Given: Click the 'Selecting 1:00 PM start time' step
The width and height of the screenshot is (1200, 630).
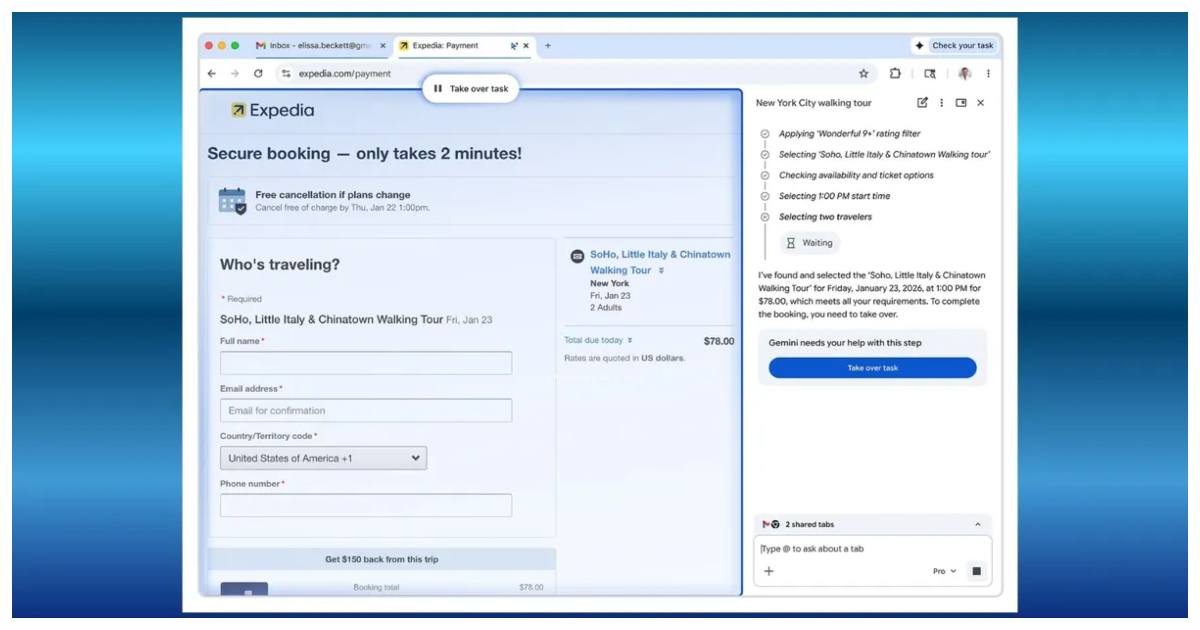Looking at the screenshot, I should coord(834,196).
